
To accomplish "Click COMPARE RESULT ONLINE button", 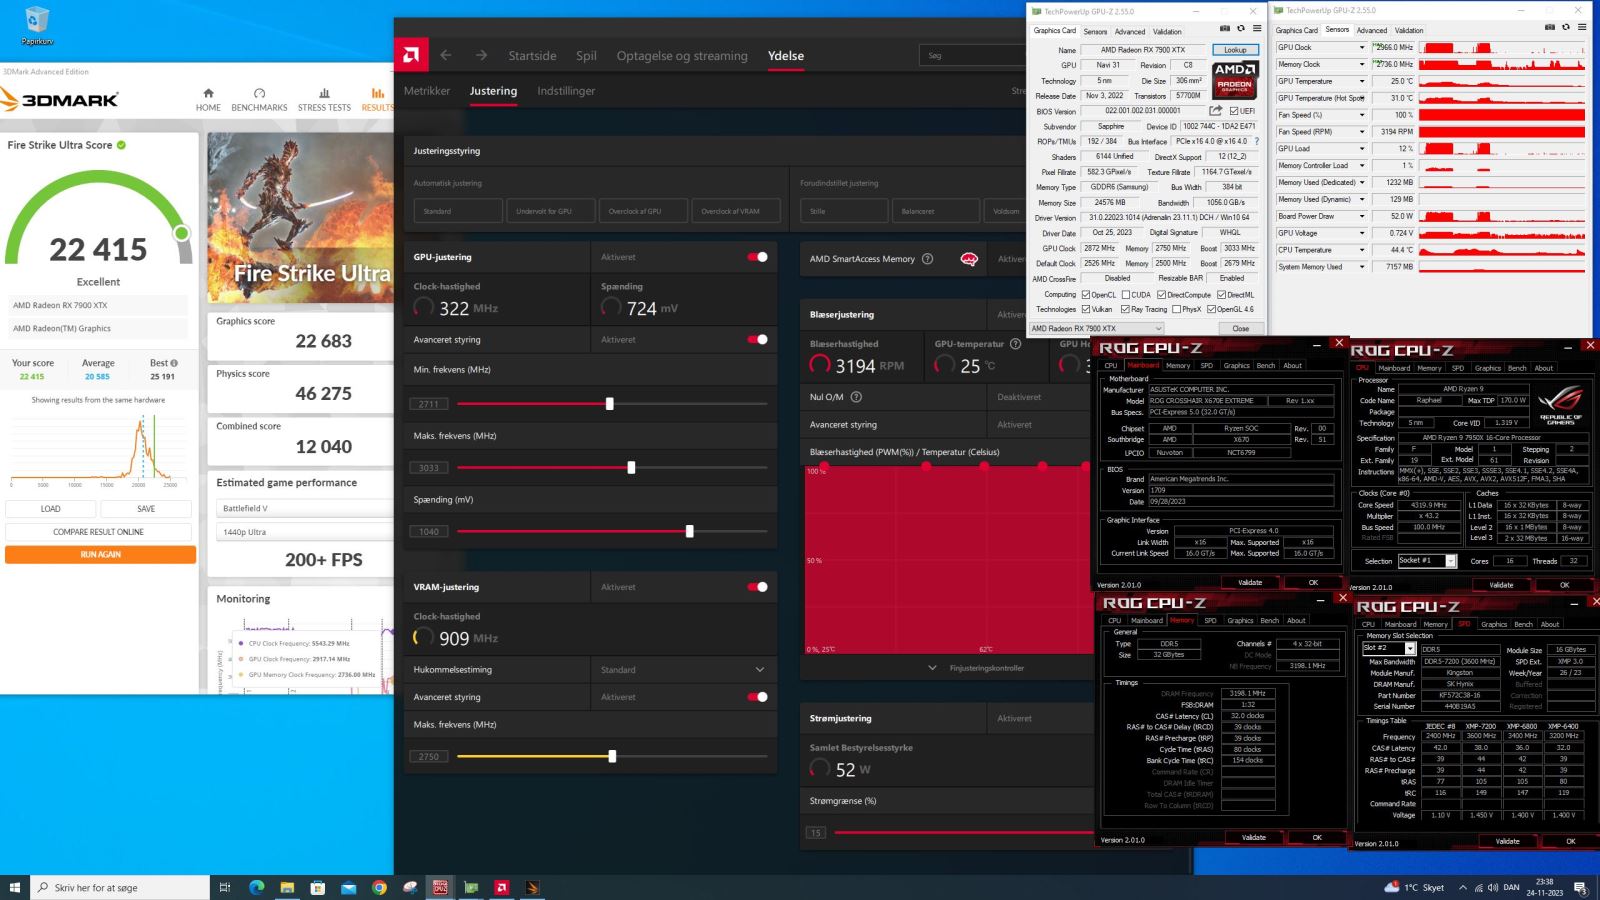I will (98, 532).
